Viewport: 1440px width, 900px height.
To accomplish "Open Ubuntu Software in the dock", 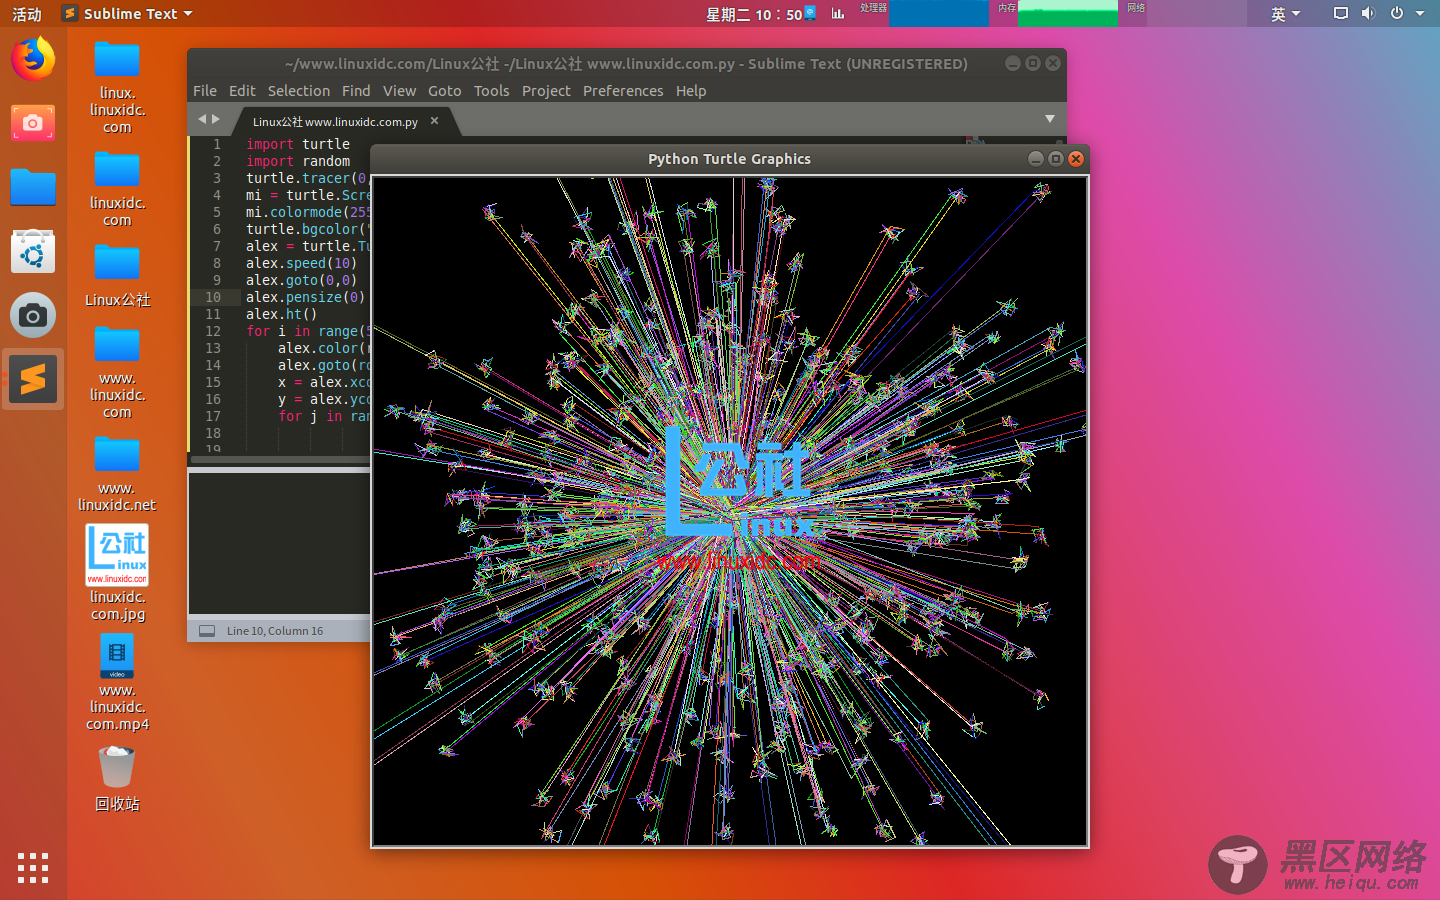I will click(33, 252).
